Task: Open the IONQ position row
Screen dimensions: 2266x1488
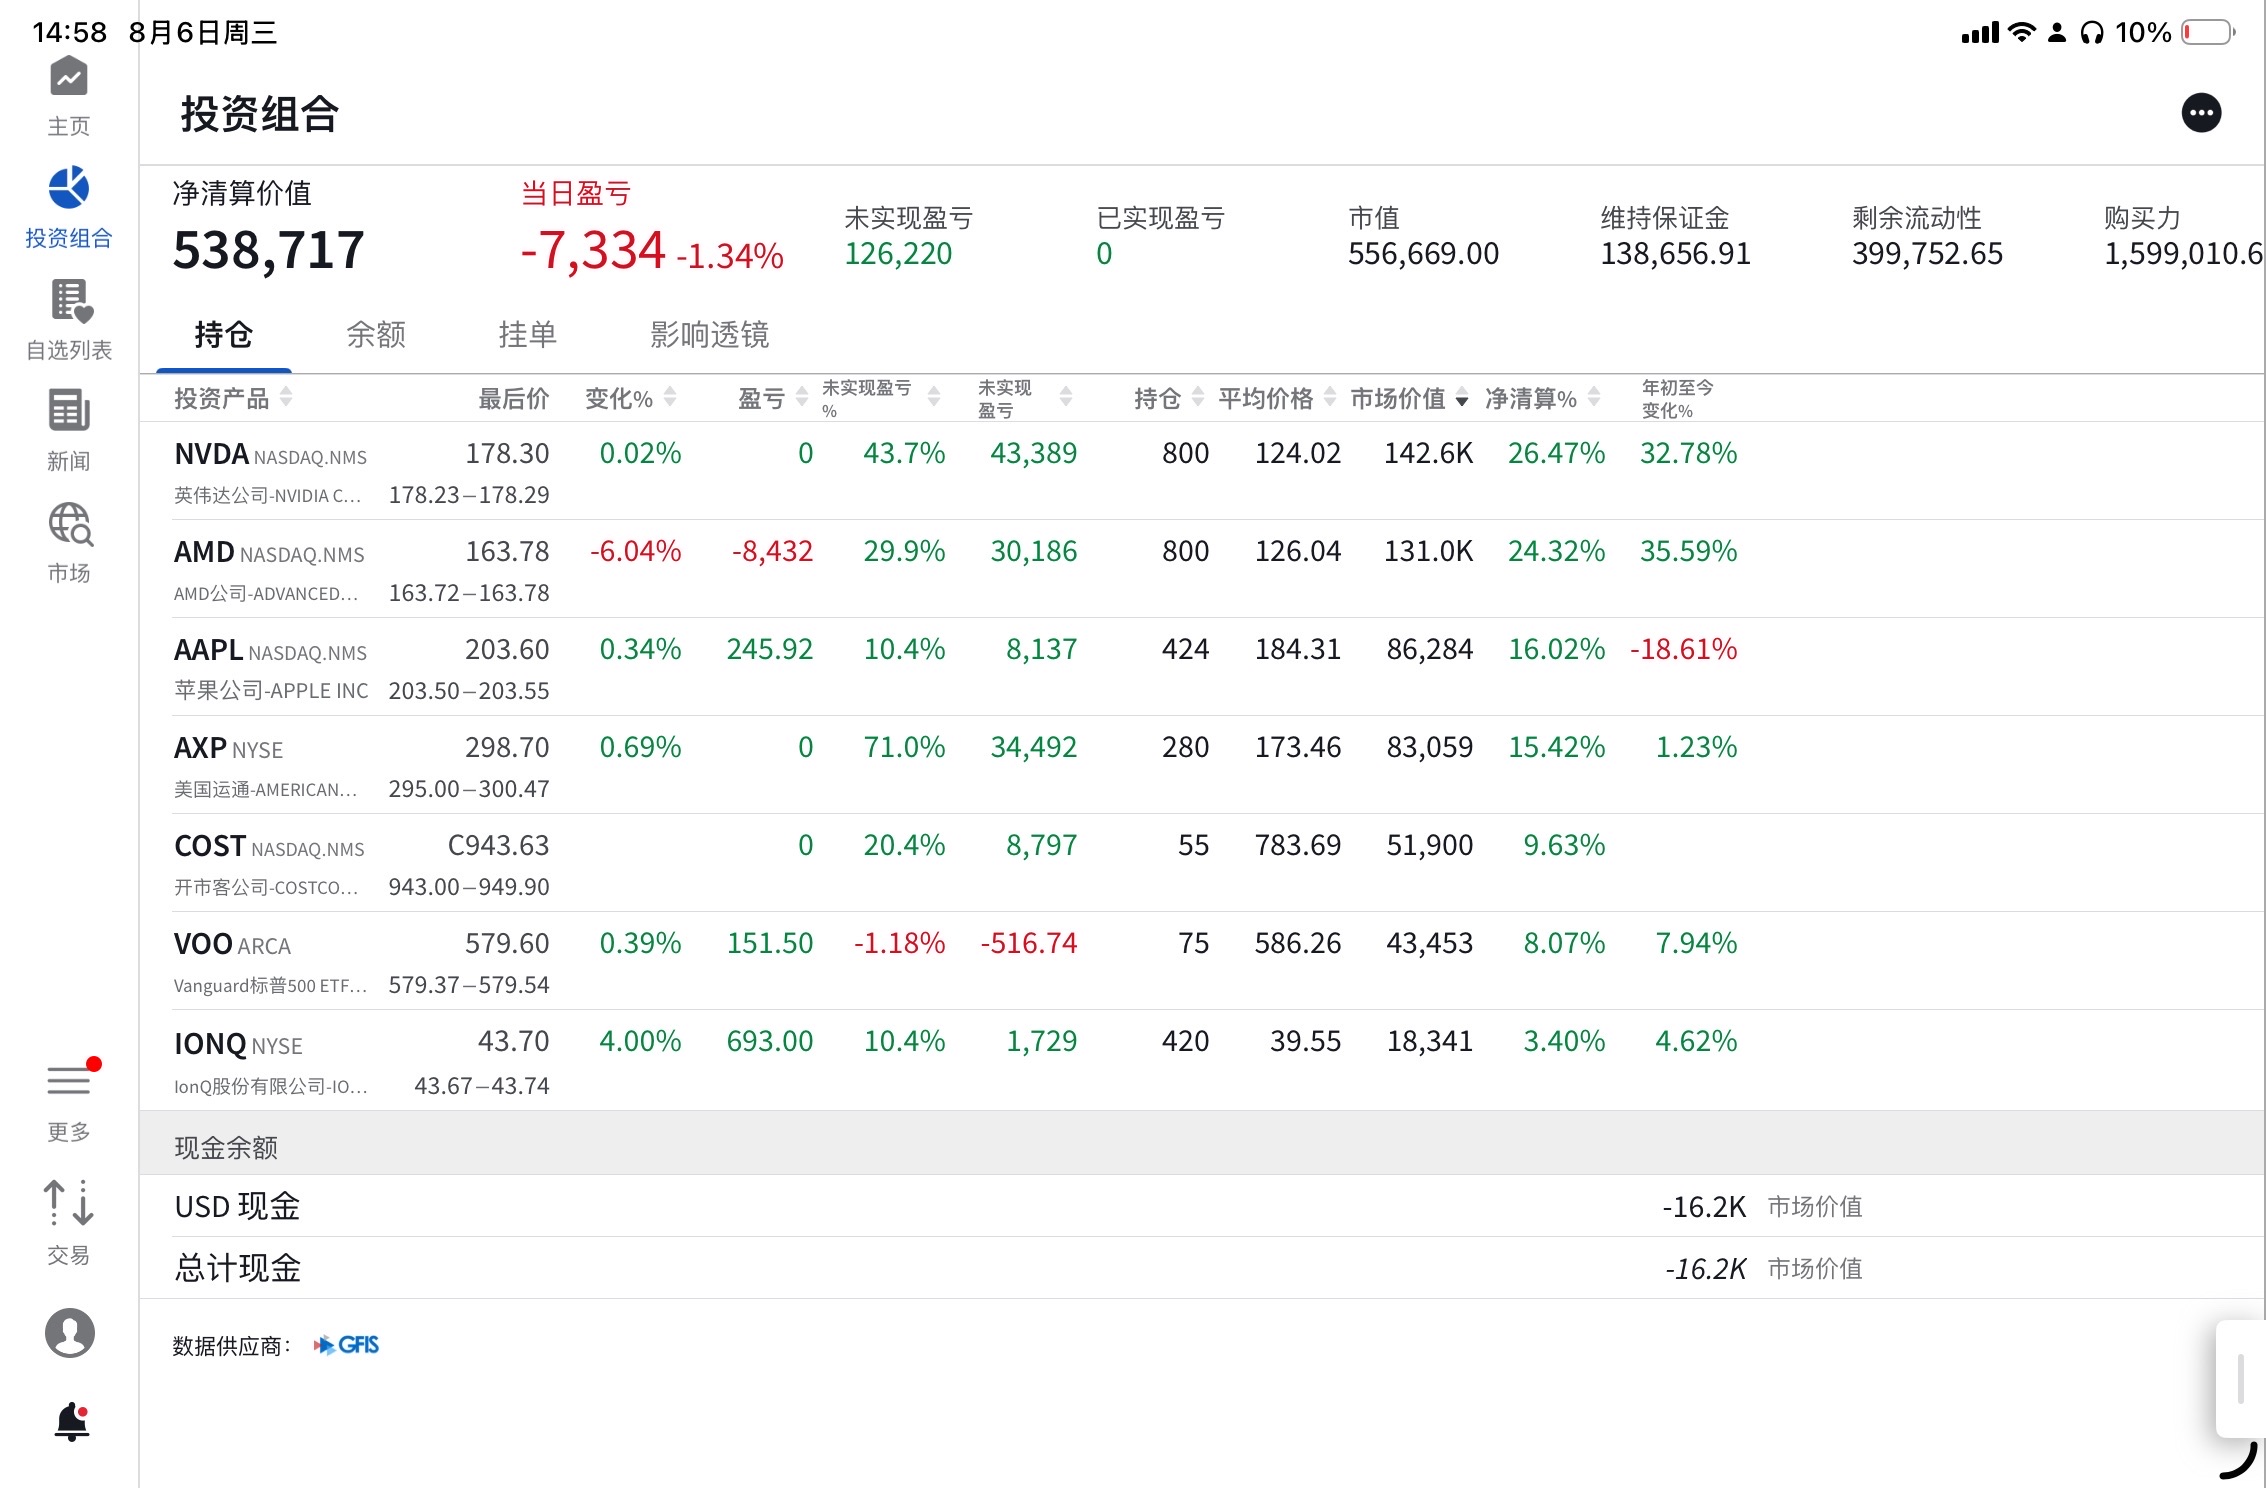Action: click(x=1201, y=1060)
